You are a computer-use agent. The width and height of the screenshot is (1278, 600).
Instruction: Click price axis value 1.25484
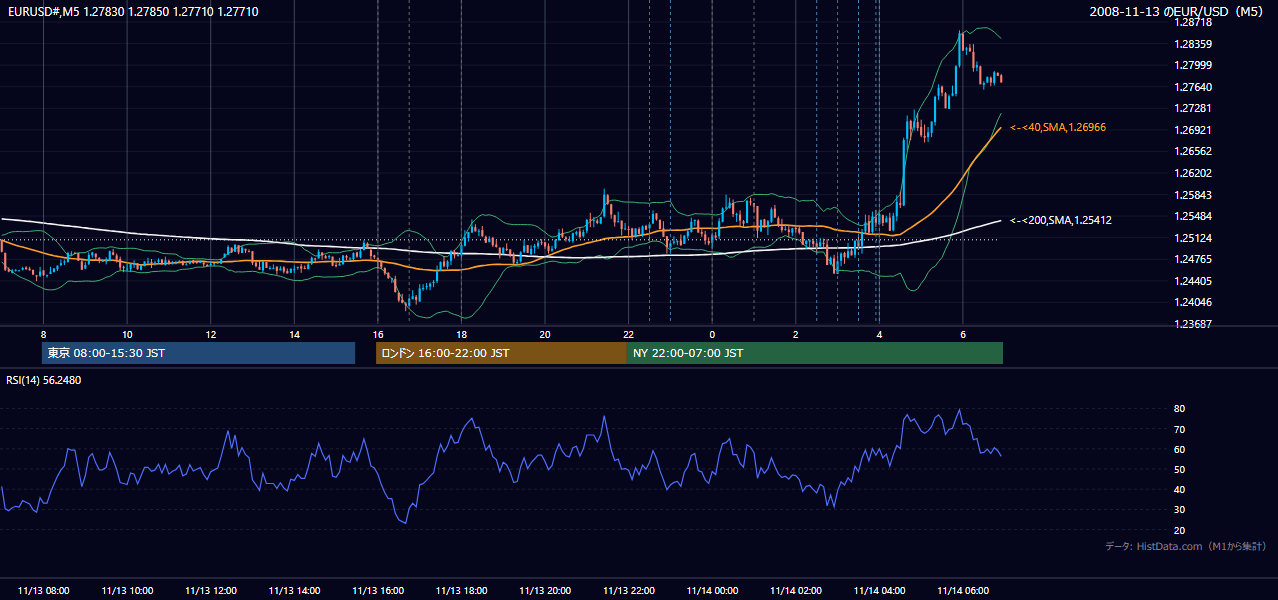point(1193,216)
